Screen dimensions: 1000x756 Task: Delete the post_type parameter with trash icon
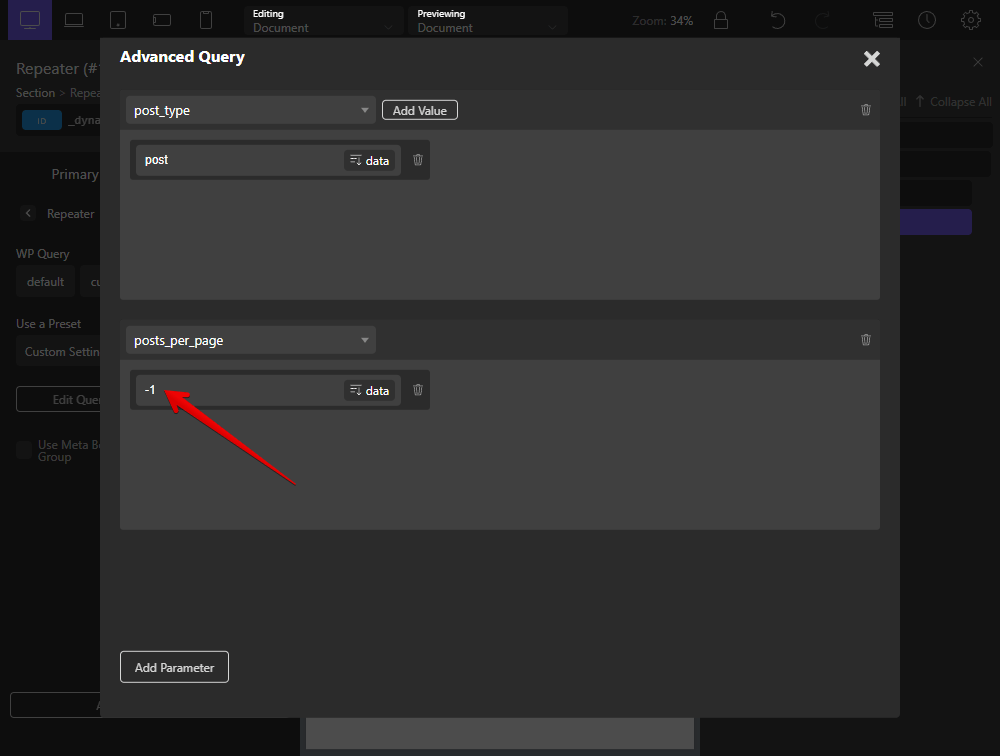tap(866, 110)
